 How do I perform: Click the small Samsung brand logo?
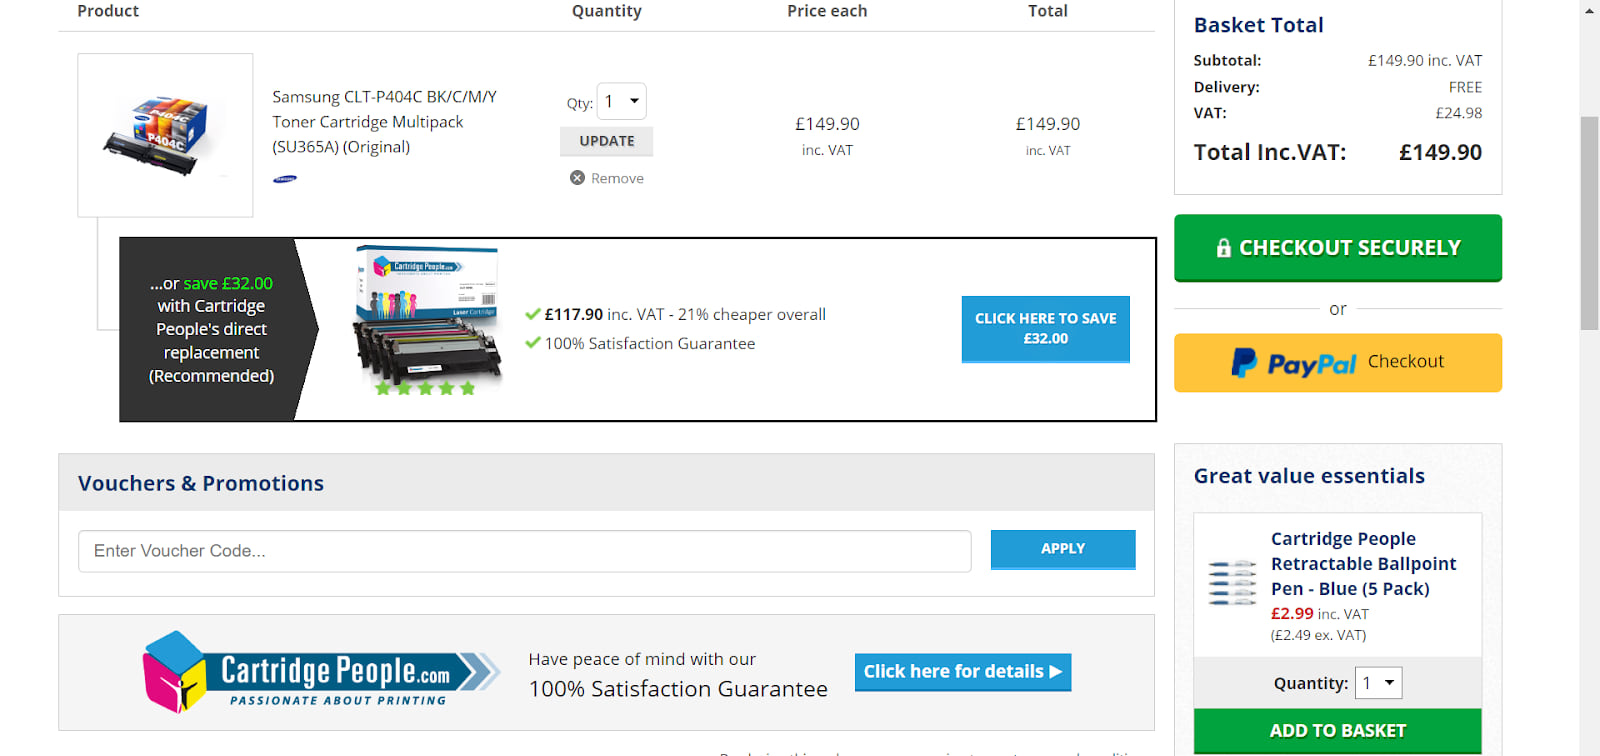(285, 180)
